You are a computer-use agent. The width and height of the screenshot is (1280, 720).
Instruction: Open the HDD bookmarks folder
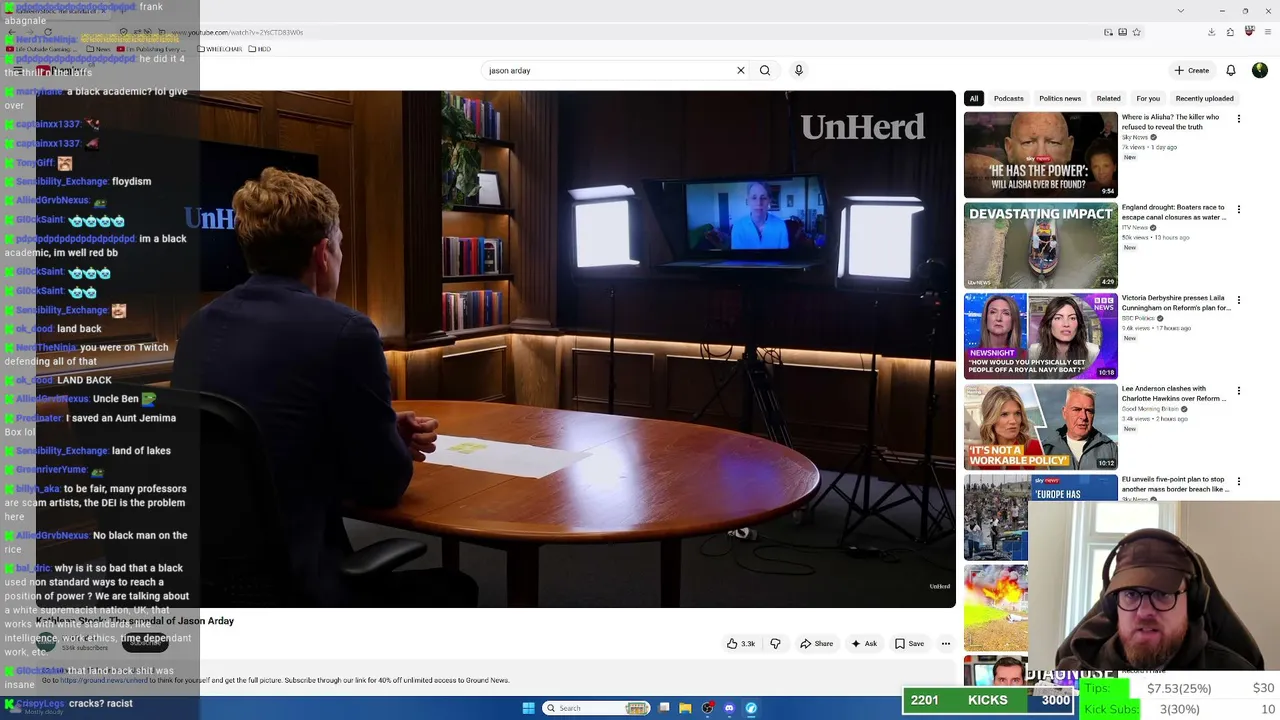pyautogui.click(x=260, y=49)
